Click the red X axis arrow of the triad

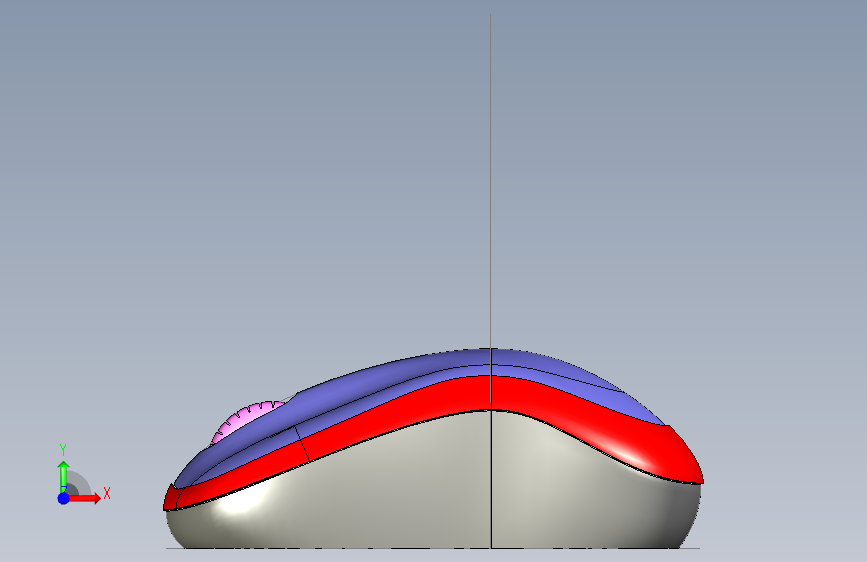(85, 498)
